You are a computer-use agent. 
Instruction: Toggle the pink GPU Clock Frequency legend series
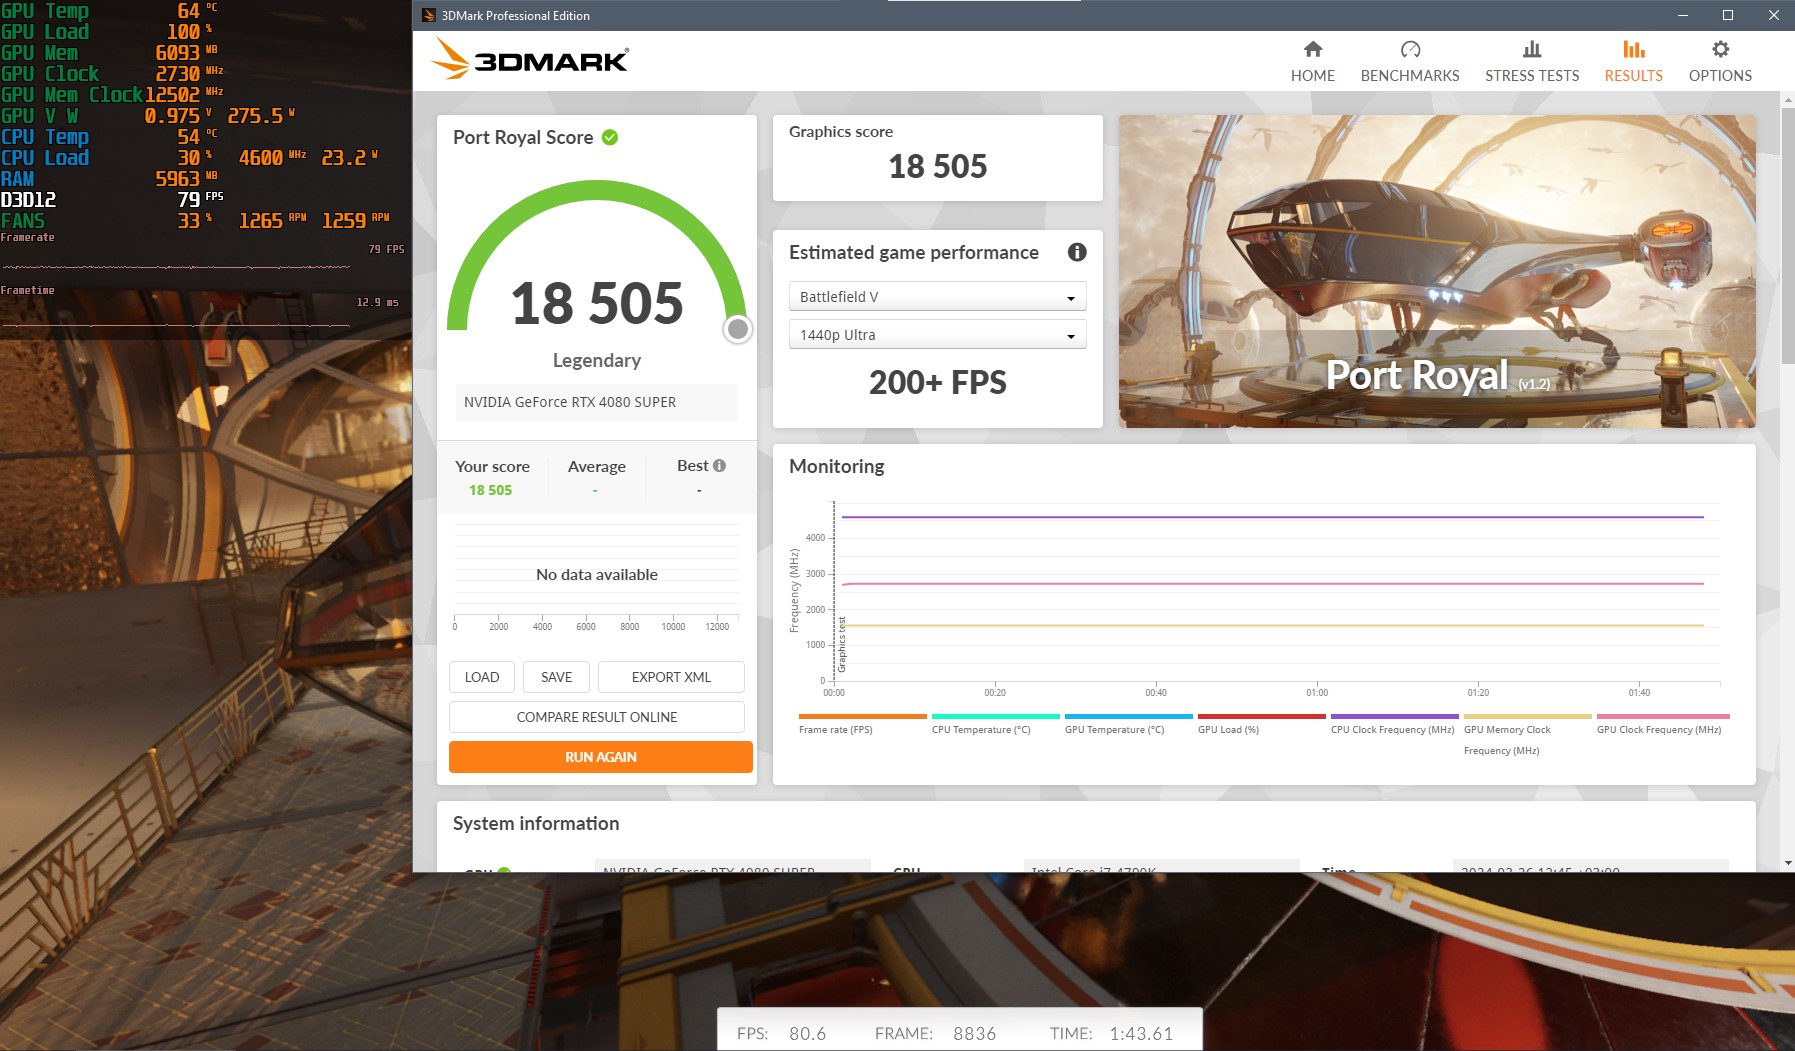[x=1662, y=723]
